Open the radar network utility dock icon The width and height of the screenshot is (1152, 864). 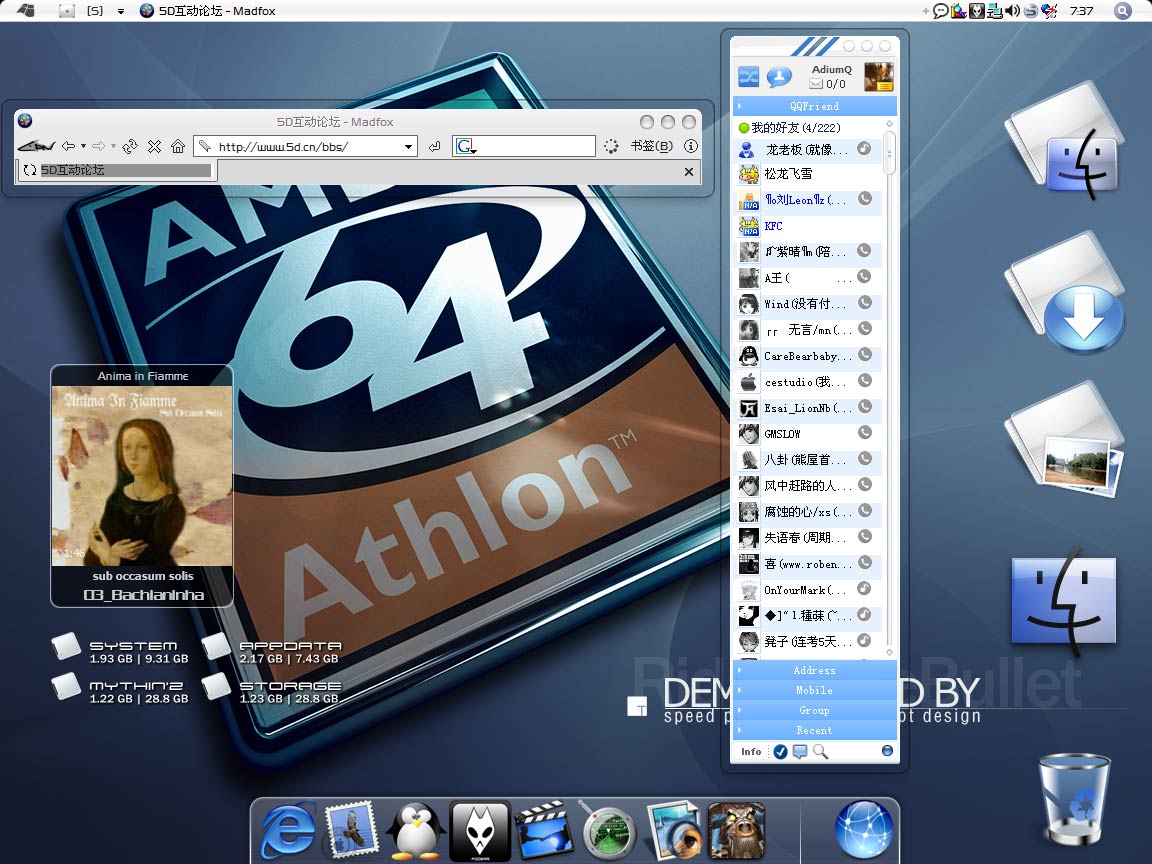(608, 830)
